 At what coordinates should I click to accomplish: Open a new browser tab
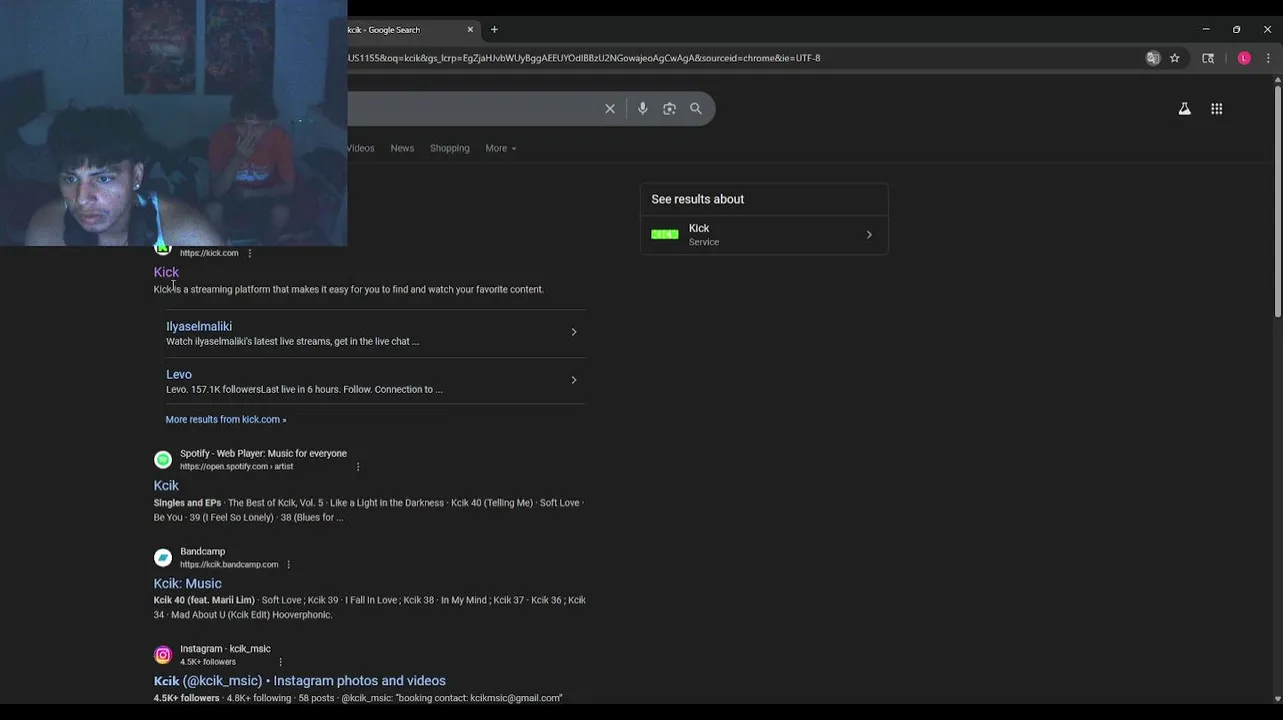494,30
